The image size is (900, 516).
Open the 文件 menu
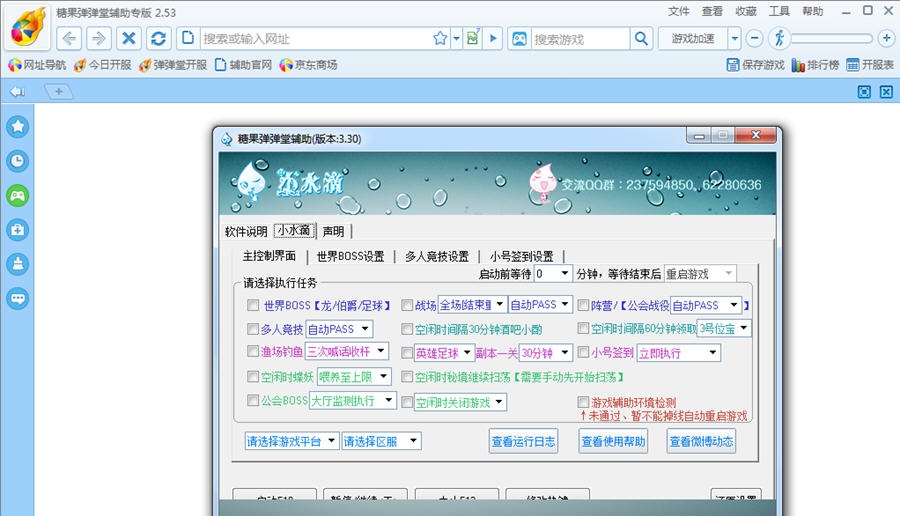(678, 11)
